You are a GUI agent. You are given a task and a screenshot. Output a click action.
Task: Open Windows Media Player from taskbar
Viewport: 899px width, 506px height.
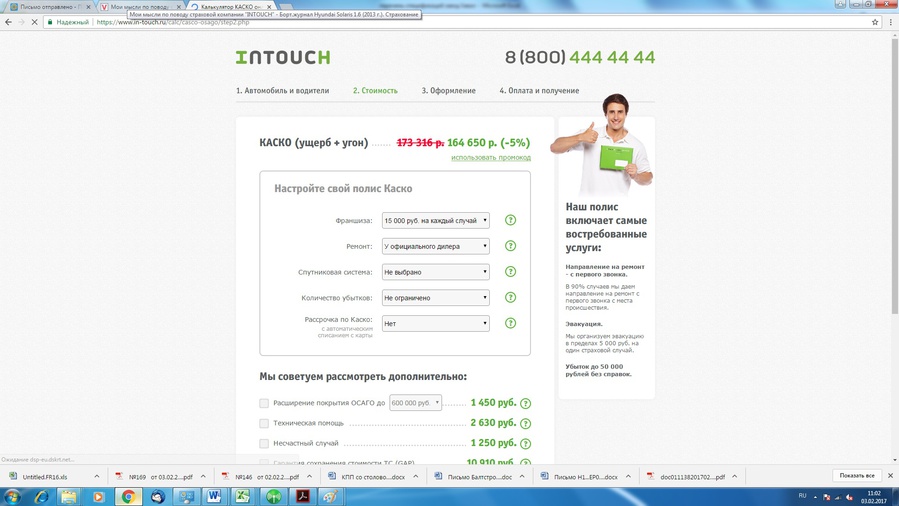point(98,496)
